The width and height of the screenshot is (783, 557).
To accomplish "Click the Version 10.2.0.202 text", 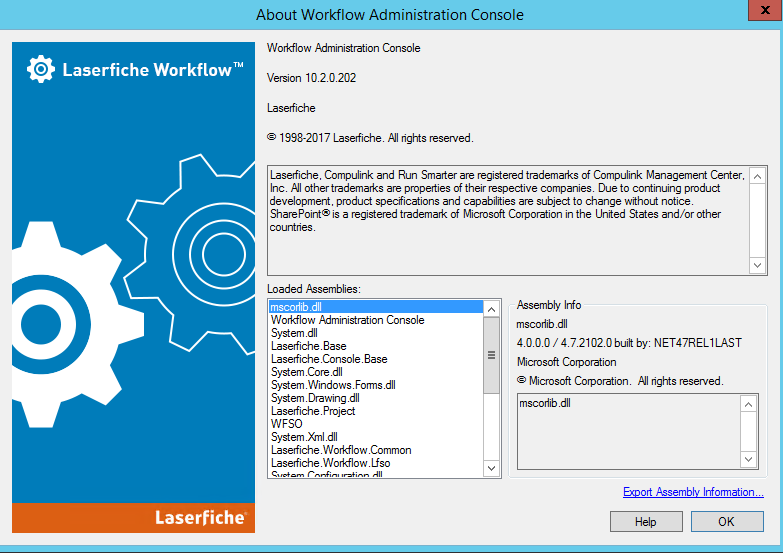I will (312, 78).
